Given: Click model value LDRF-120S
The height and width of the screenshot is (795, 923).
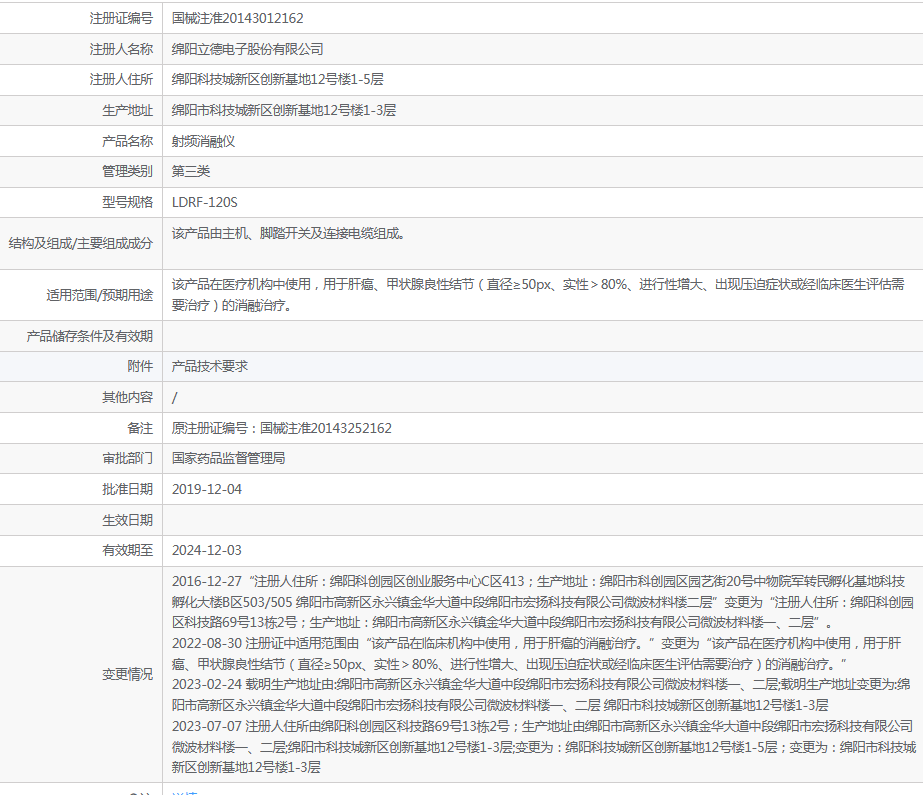Looking at the screenshot, I should (204, 202).
